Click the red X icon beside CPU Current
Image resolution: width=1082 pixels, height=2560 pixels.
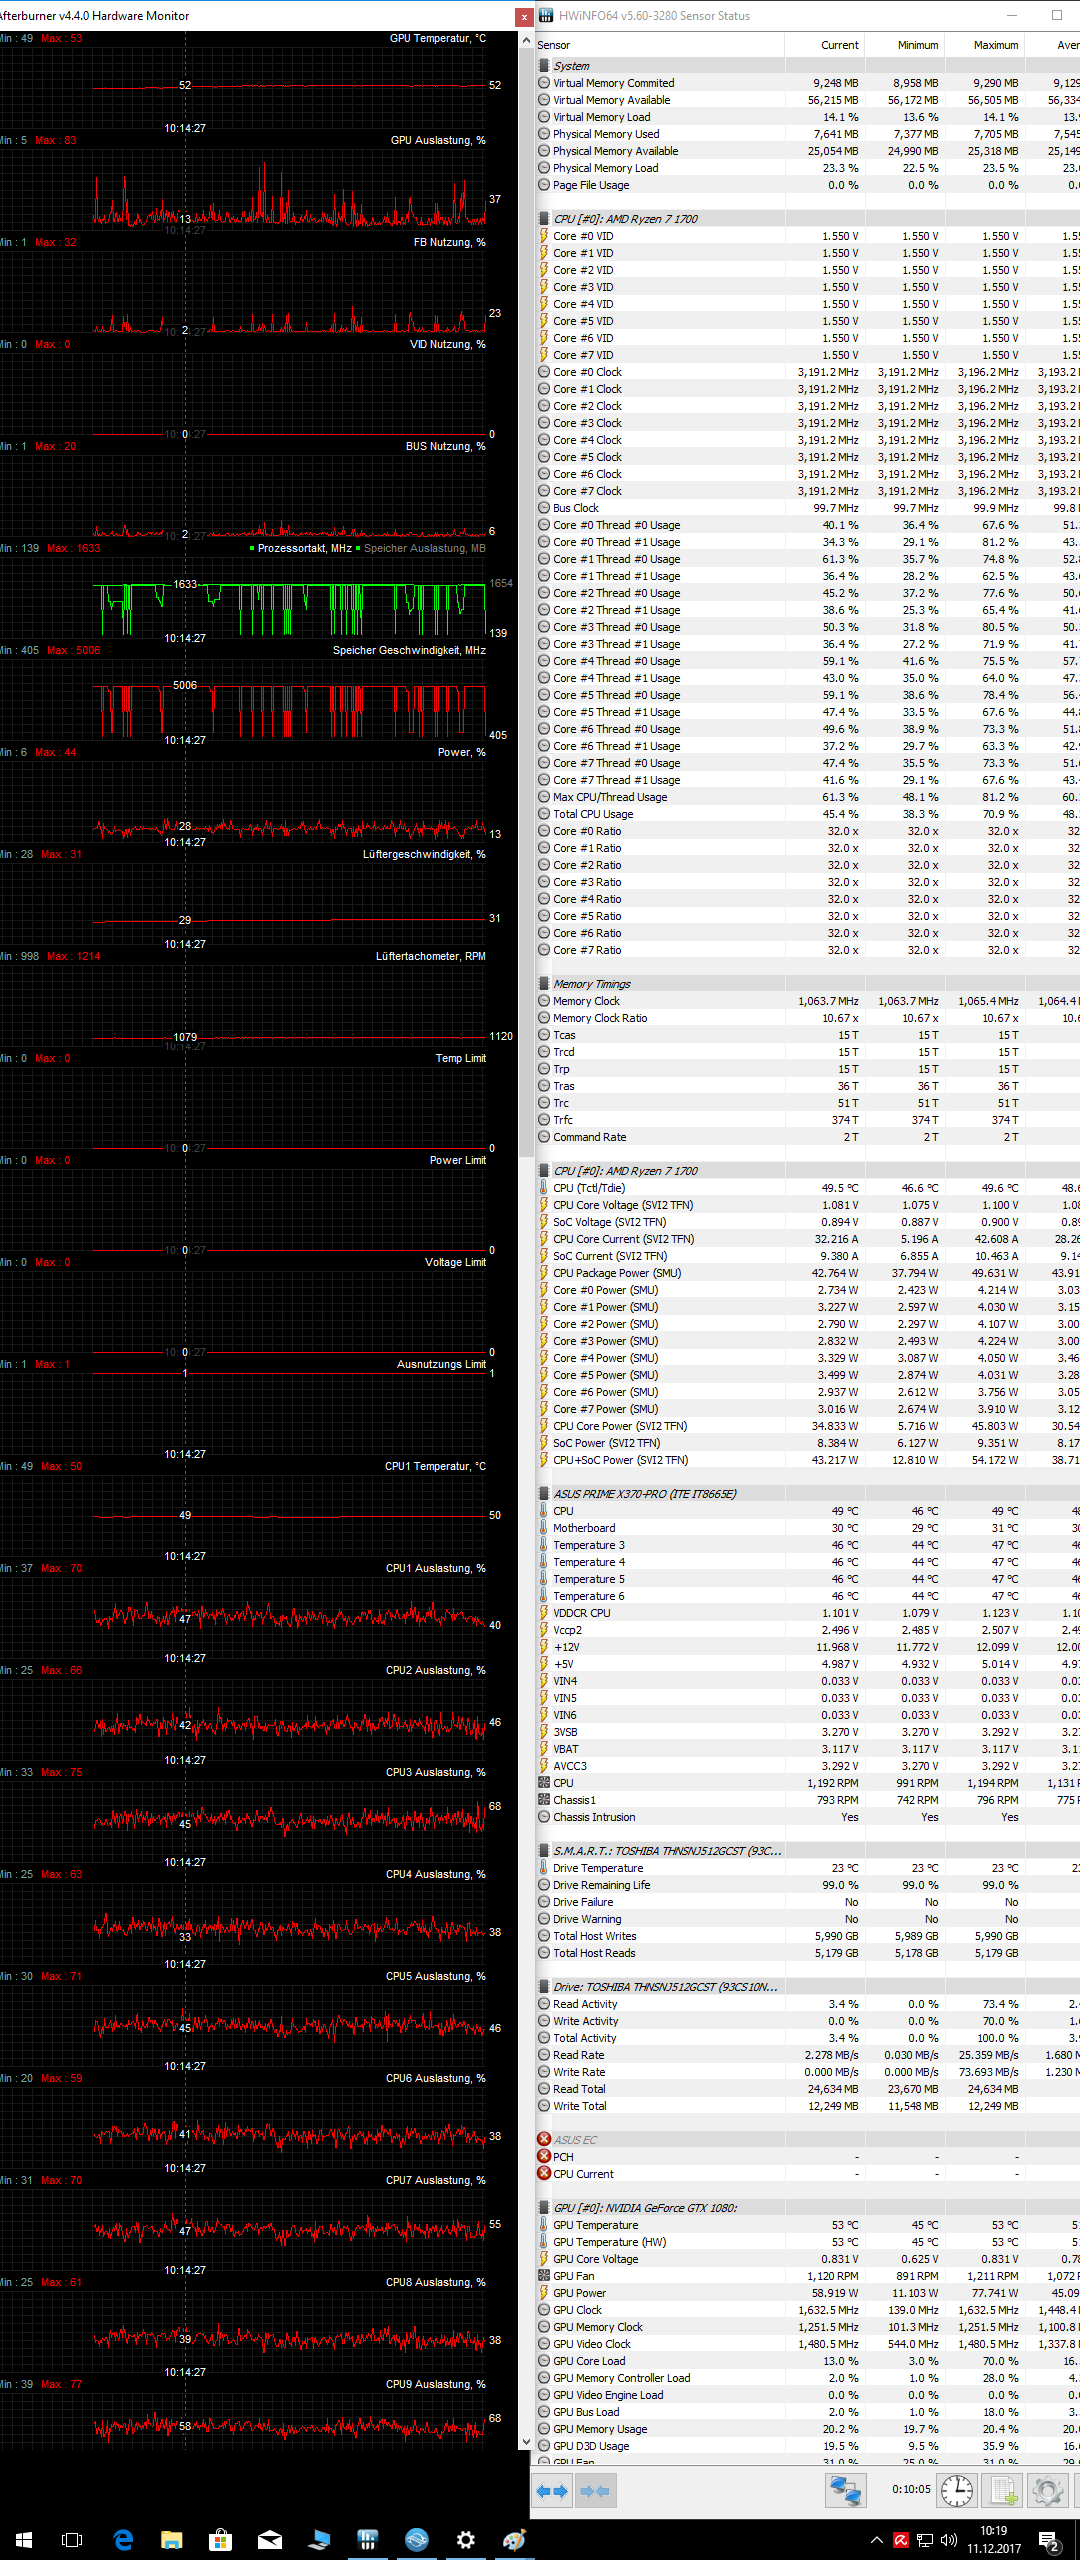point(544,2173)
